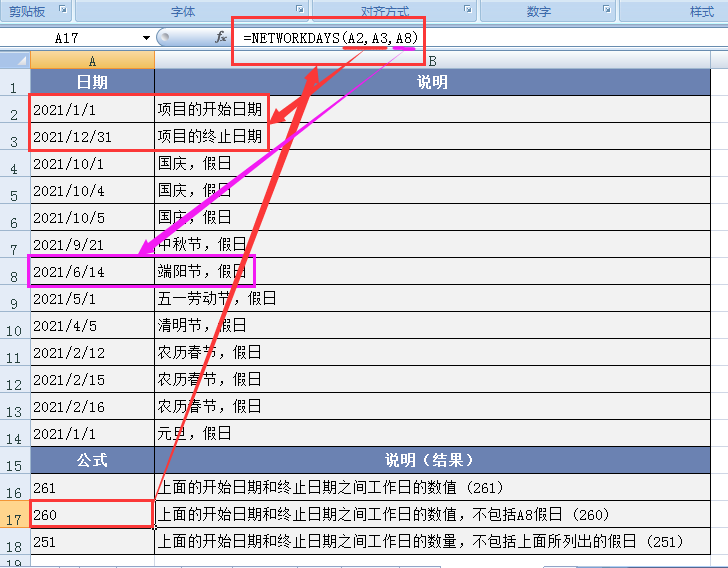Open the Font (字体) group dialog launcher

(300, 9)
